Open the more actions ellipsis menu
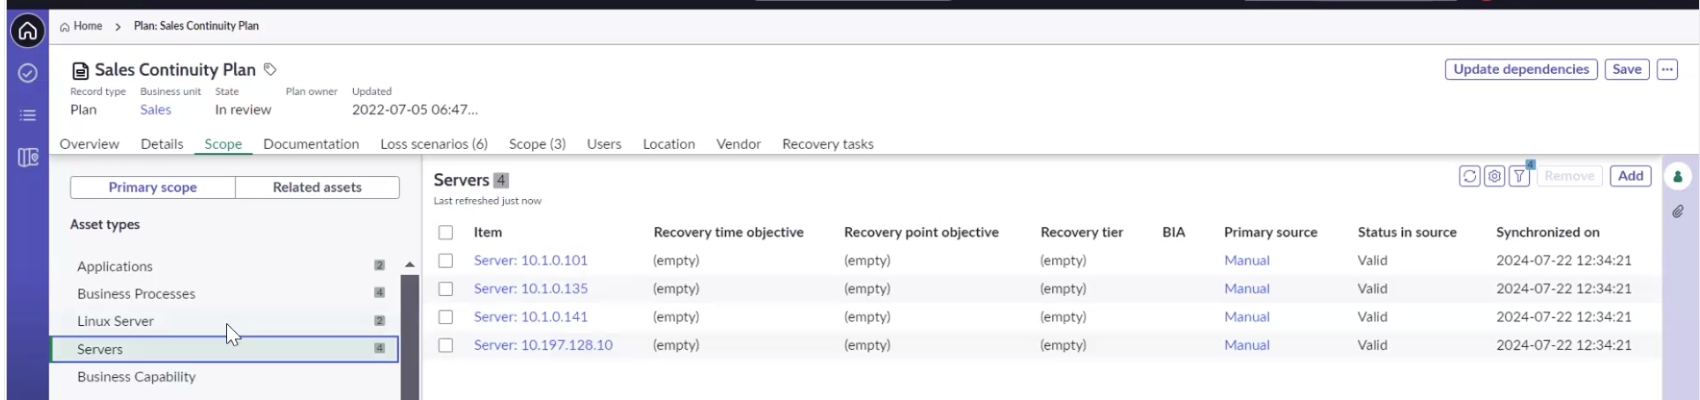Viewport: 1700px width, 400px height. (x=1667, y=69)
